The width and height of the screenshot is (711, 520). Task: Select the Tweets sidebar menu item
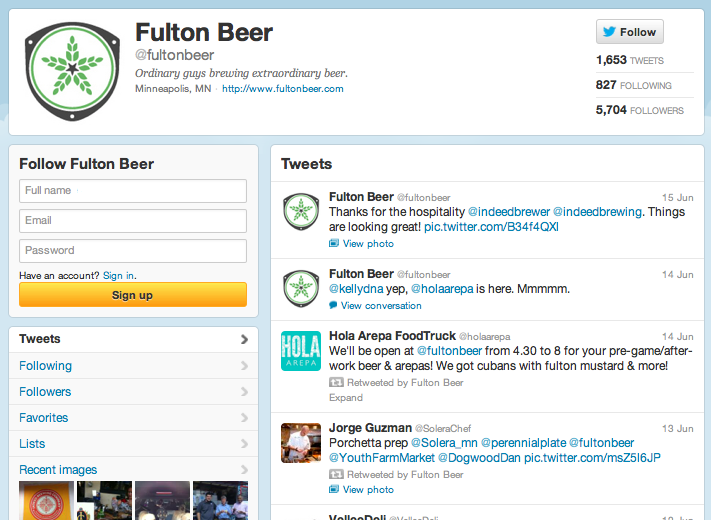[133, 339]
